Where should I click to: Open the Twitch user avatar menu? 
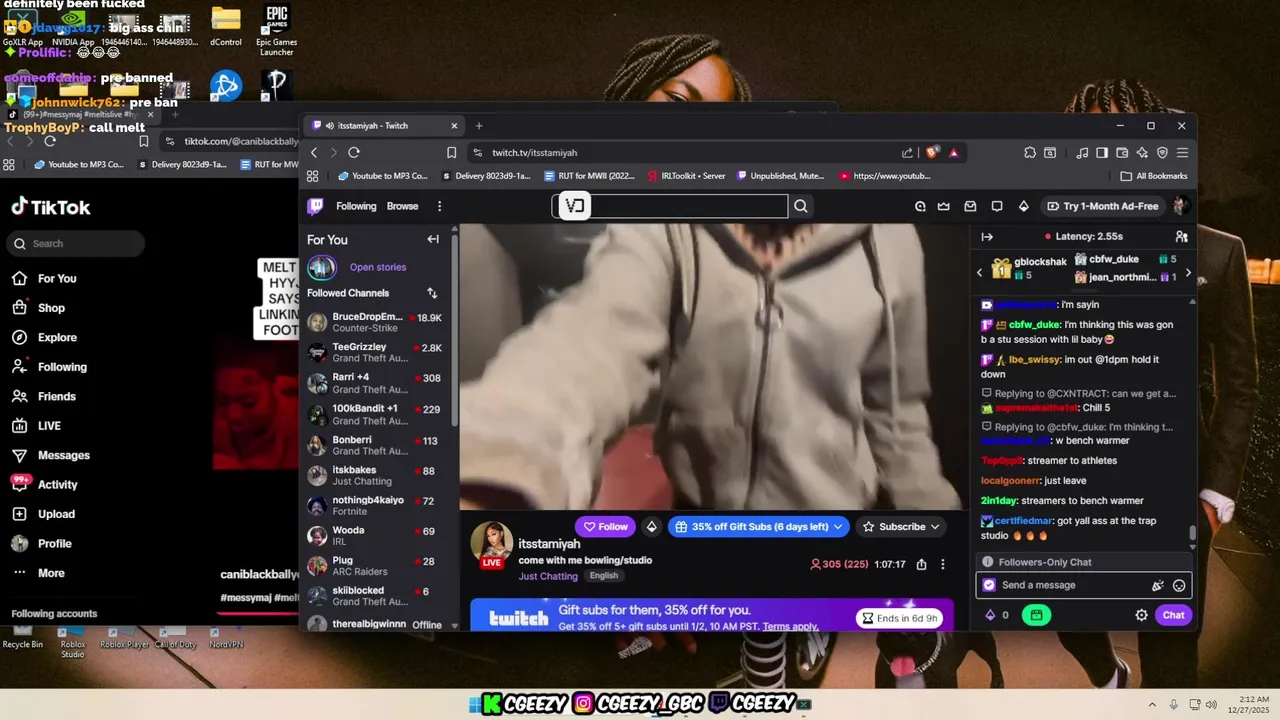1180,206
